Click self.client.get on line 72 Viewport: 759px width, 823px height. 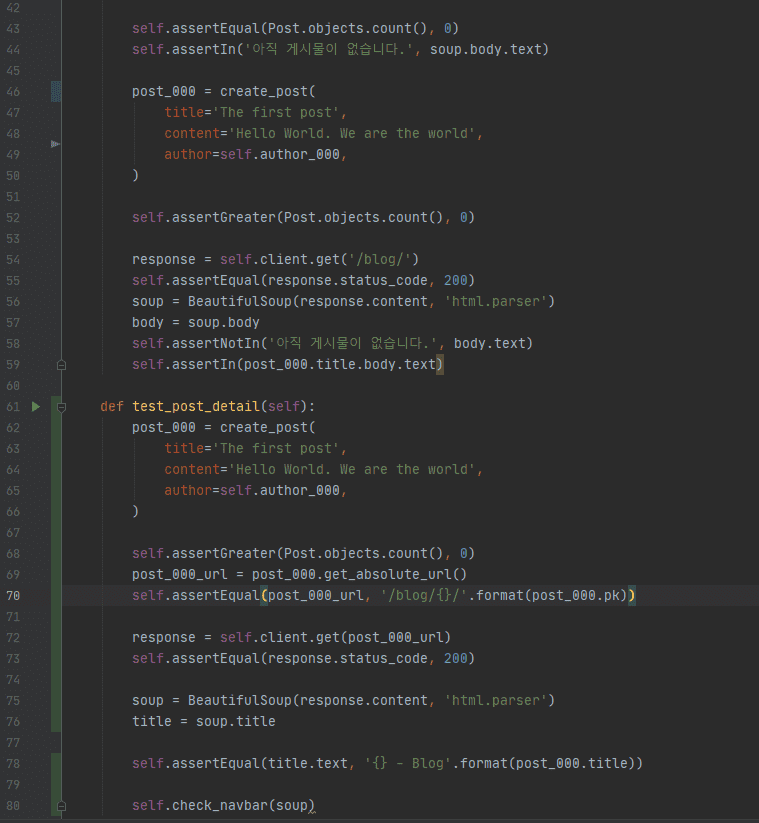[x=280, y=637]
